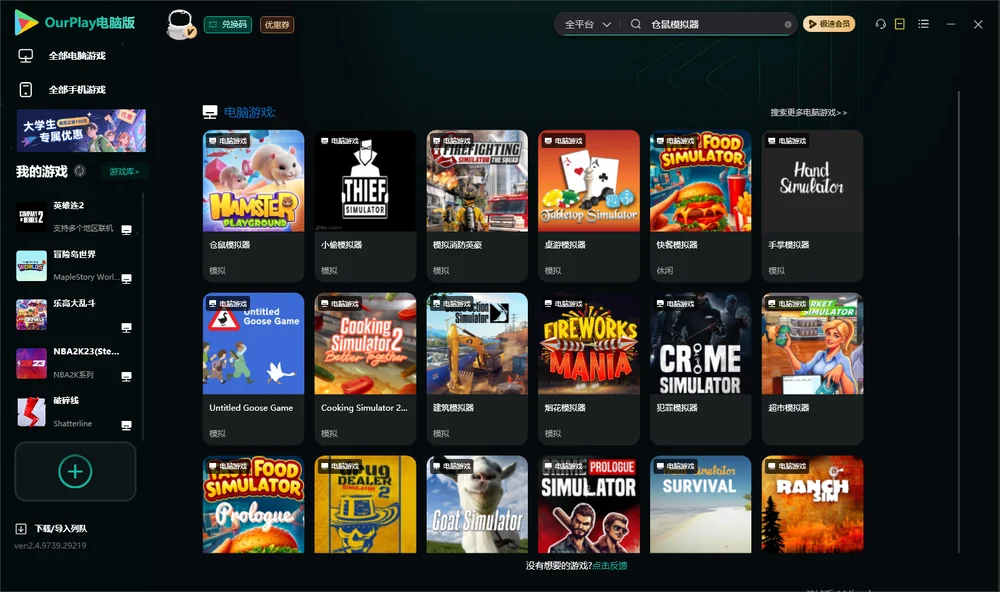Open the Goat Simulator game card
This screenshot has height=592, width=1000.
(x=477, y=504)
